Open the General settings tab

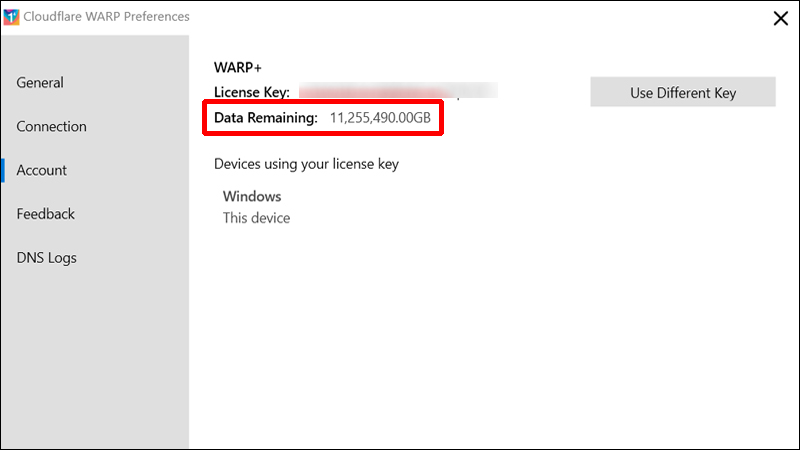click(40, 83)
